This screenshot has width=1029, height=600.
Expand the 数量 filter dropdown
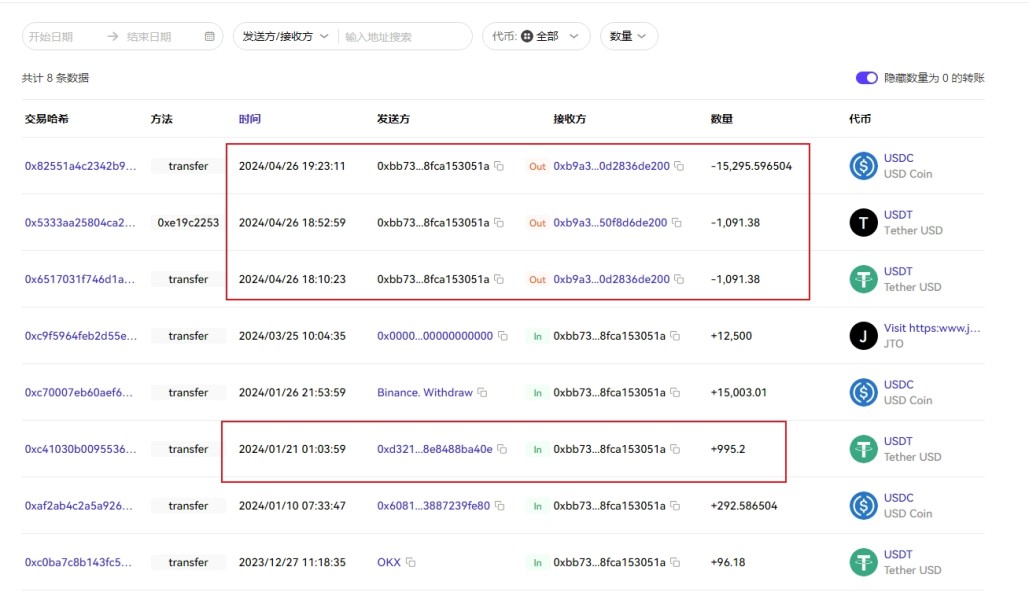[628, 36]
